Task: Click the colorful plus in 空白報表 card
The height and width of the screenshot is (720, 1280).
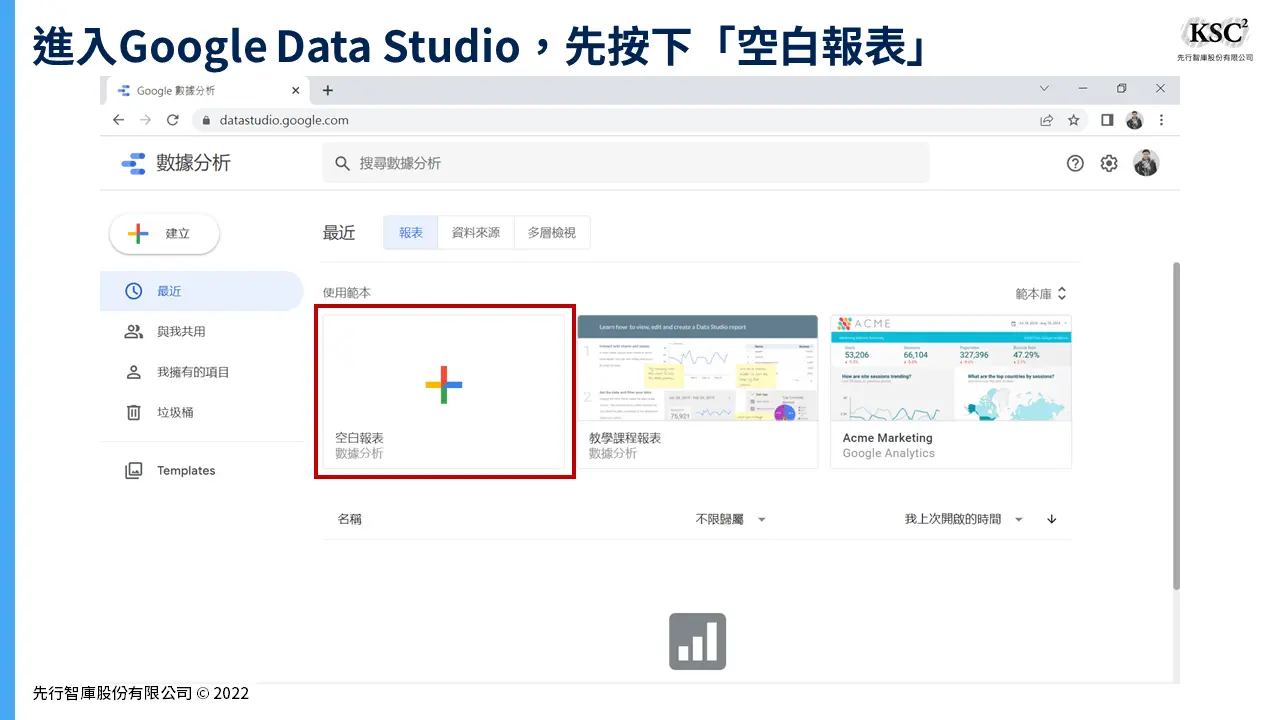Action: [x=443, y=384]
